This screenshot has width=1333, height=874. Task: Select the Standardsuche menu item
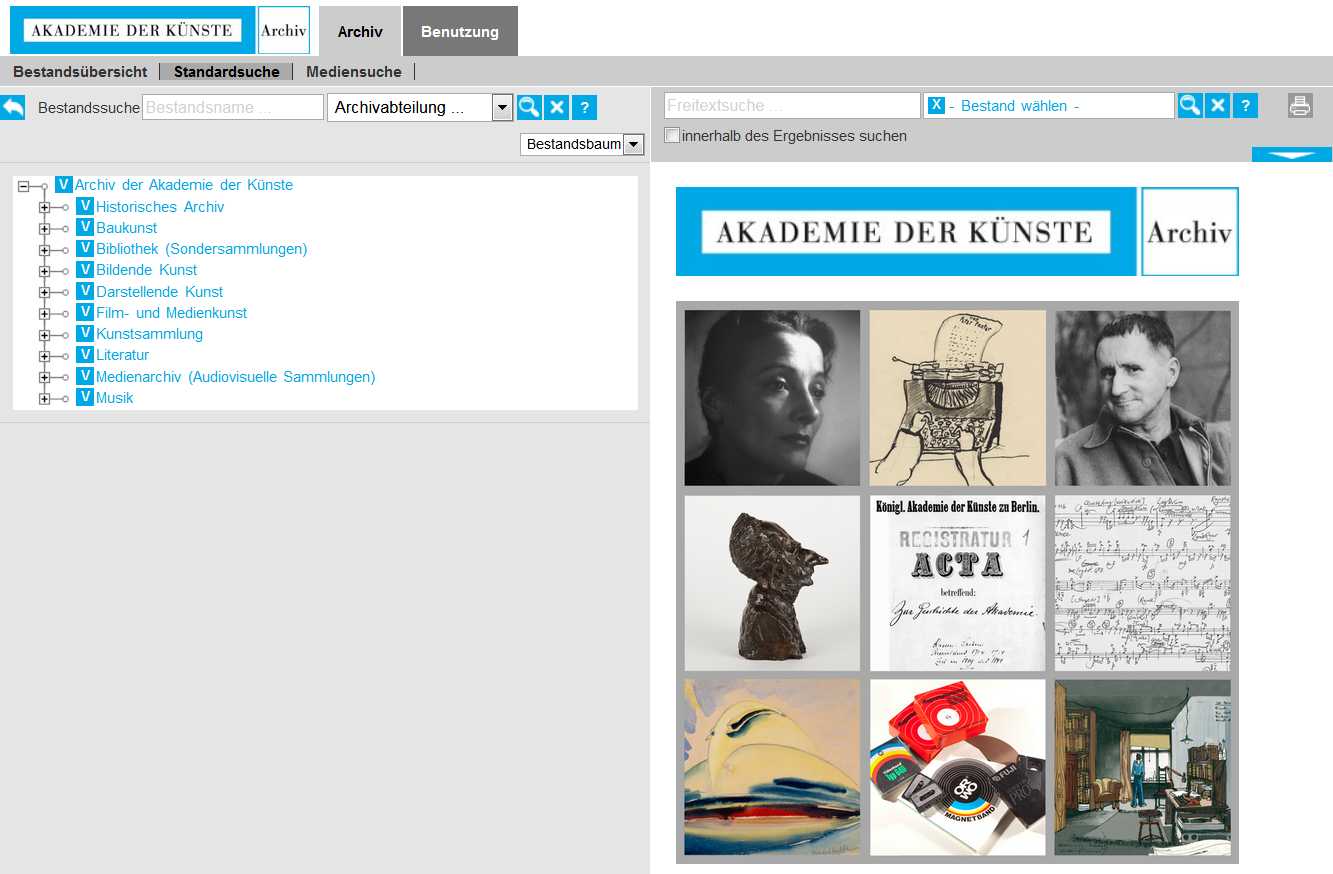(227, 72)
